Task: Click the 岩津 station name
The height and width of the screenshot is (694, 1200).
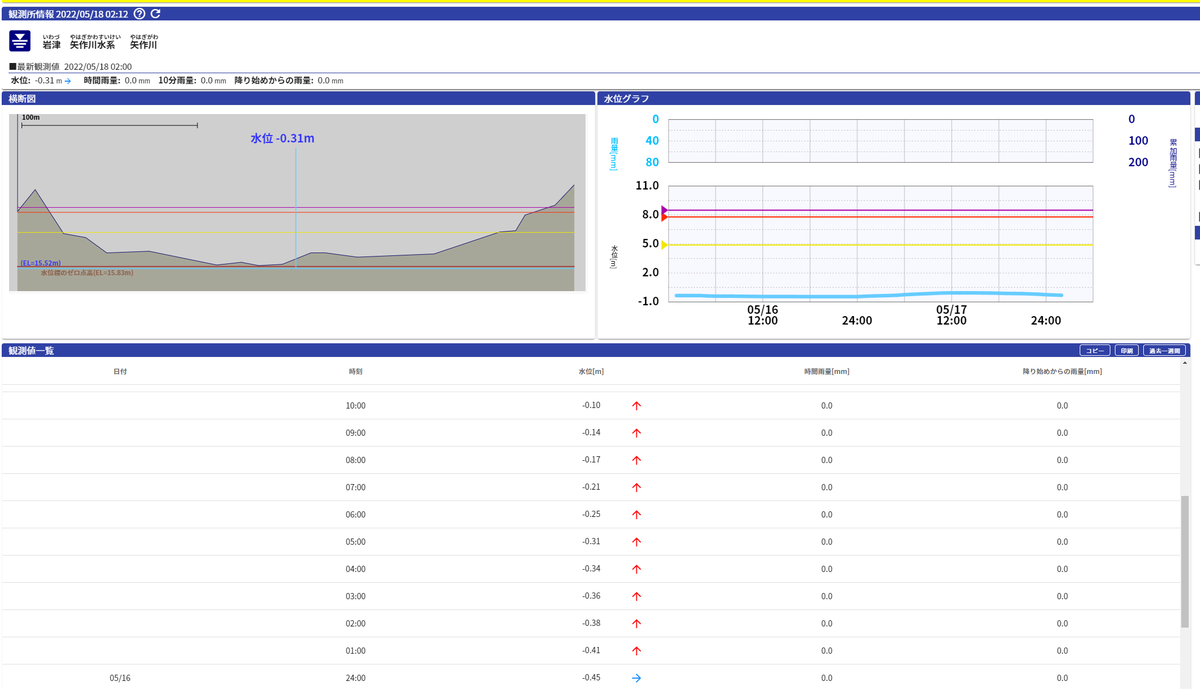Action: point(51,45)
